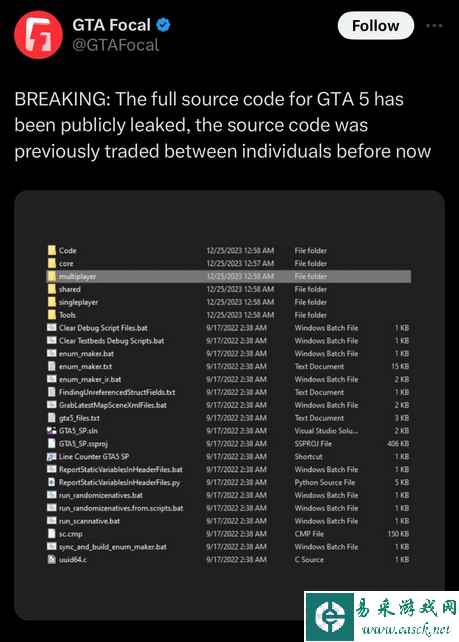The width and height of the screenshot is (459, 642).
Task: Open the GTA Focal profile avatar
Action: click(x=38, y=35)
